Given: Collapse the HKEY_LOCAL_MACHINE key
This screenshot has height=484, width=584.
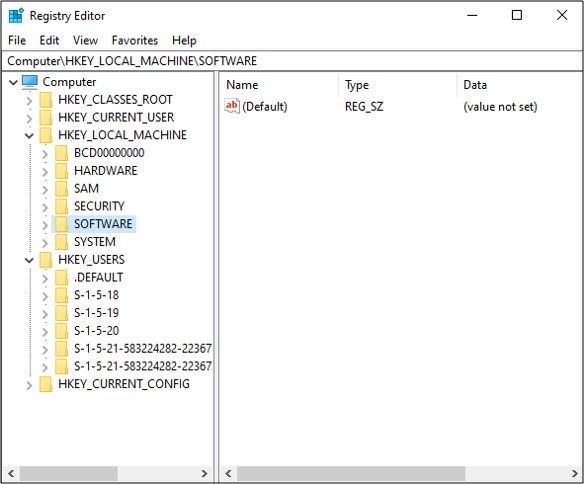Looking at the screenshot, I should [29, 136].
